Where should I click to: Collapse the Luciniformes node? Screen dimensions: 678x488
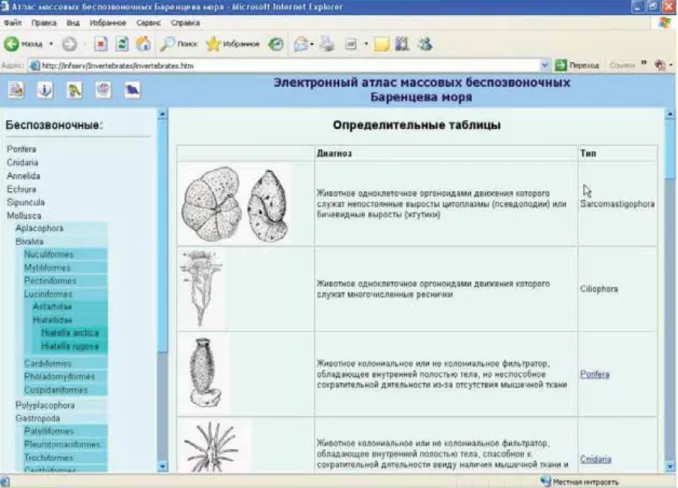click(x=48, y=294)
